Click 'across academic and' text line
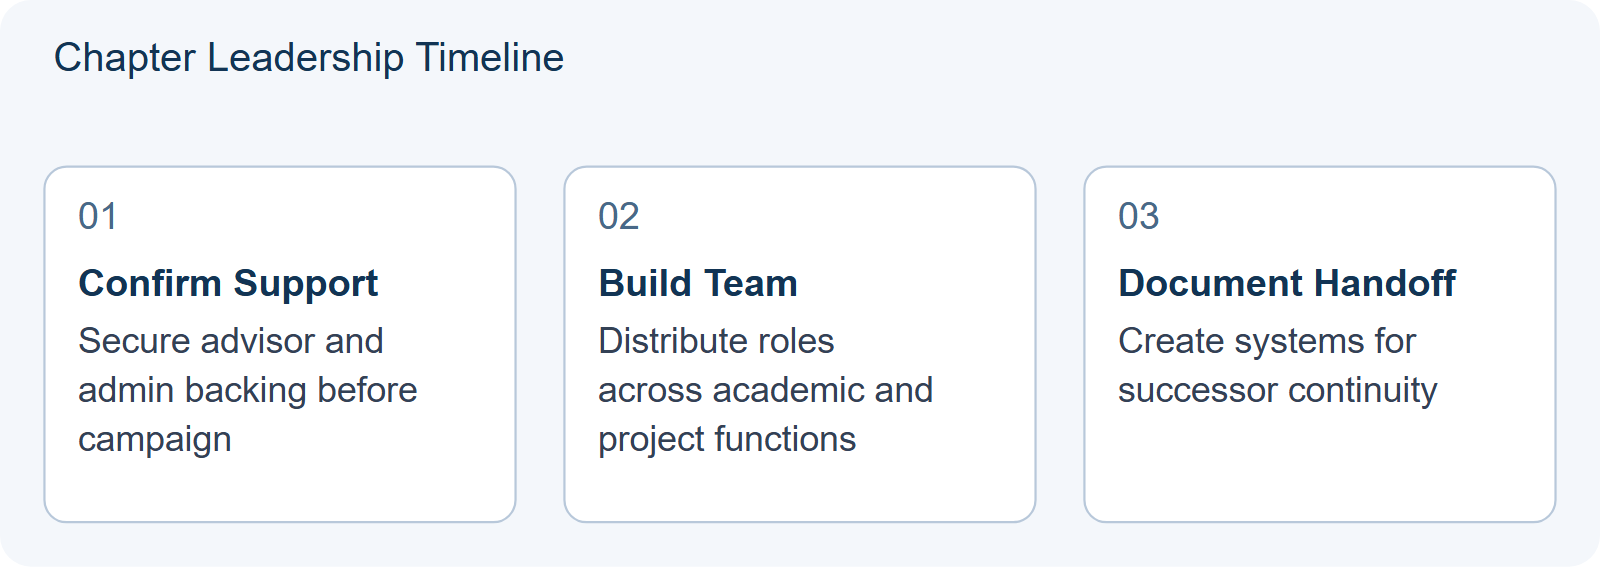The height and width of the screenshot is (567, 1600). pos(766,390)
